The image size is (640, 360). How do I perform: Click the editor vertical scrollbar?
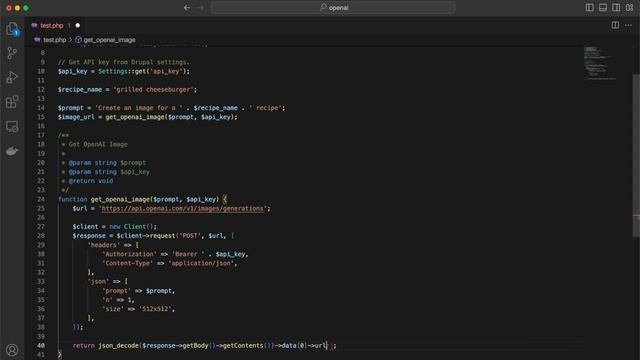[x=636, y=155]
